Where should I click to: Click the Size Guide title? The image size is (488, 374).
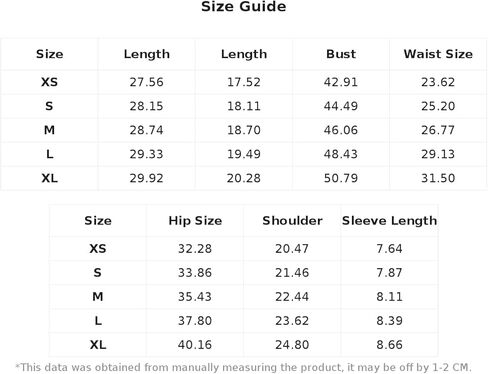tap(244, 7)
